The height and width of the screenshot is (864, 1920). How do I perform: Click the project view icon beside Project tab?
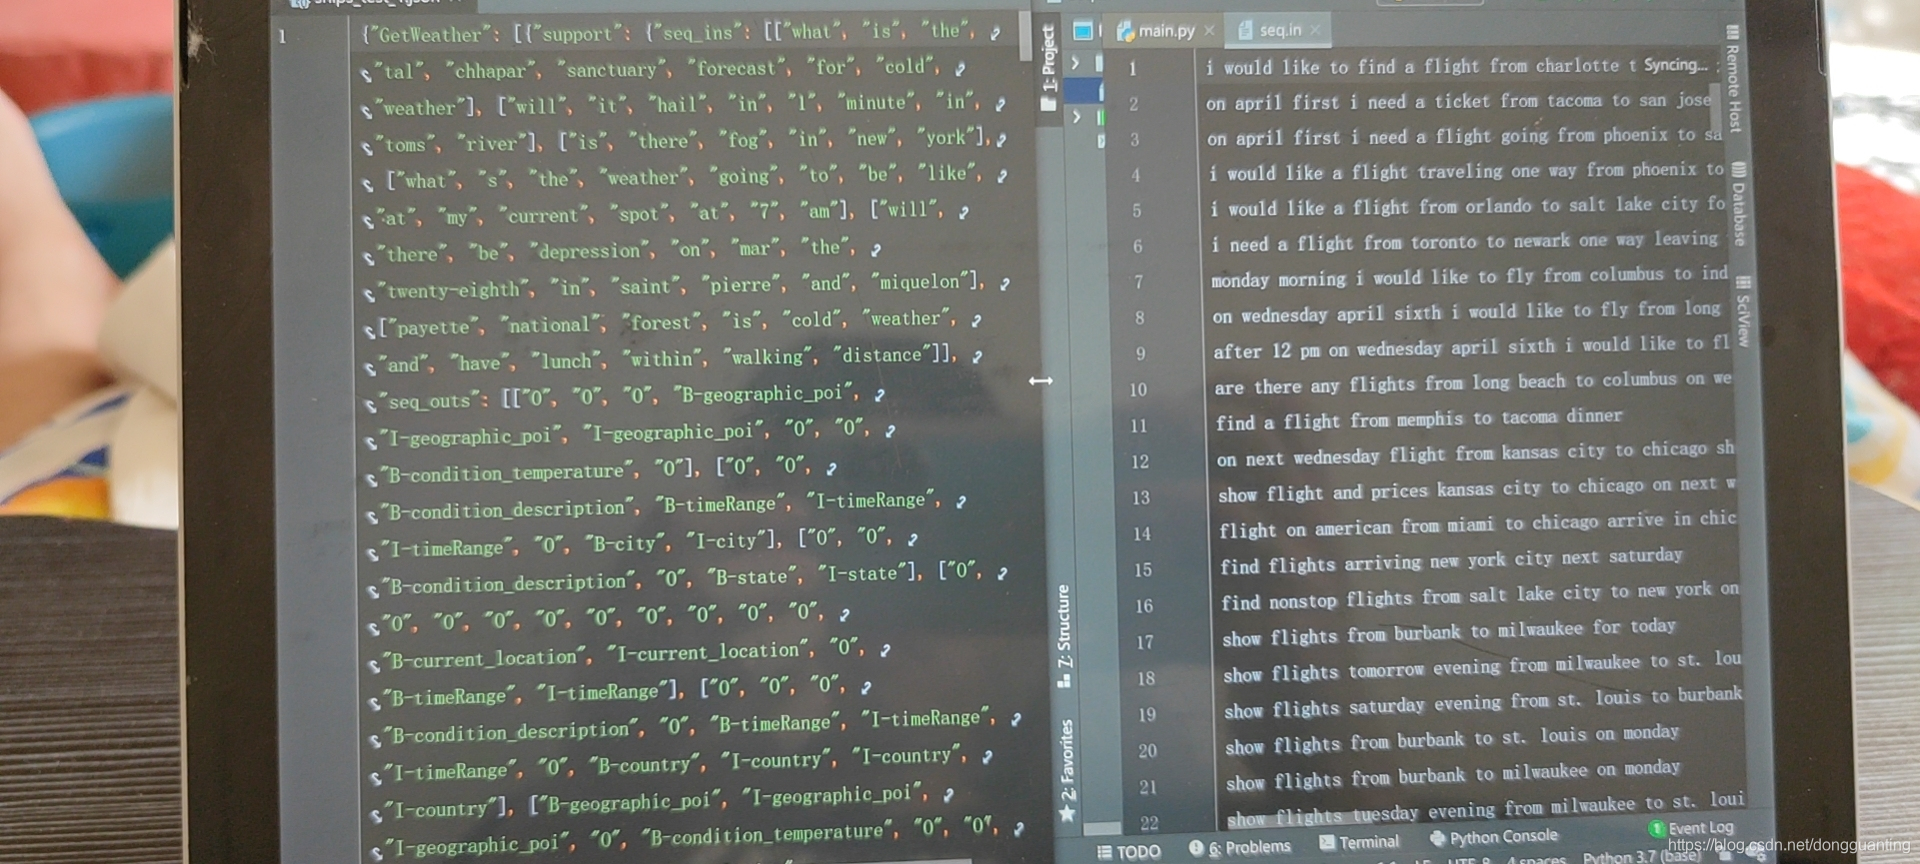pyautogui.click(x=1082, y=31)
